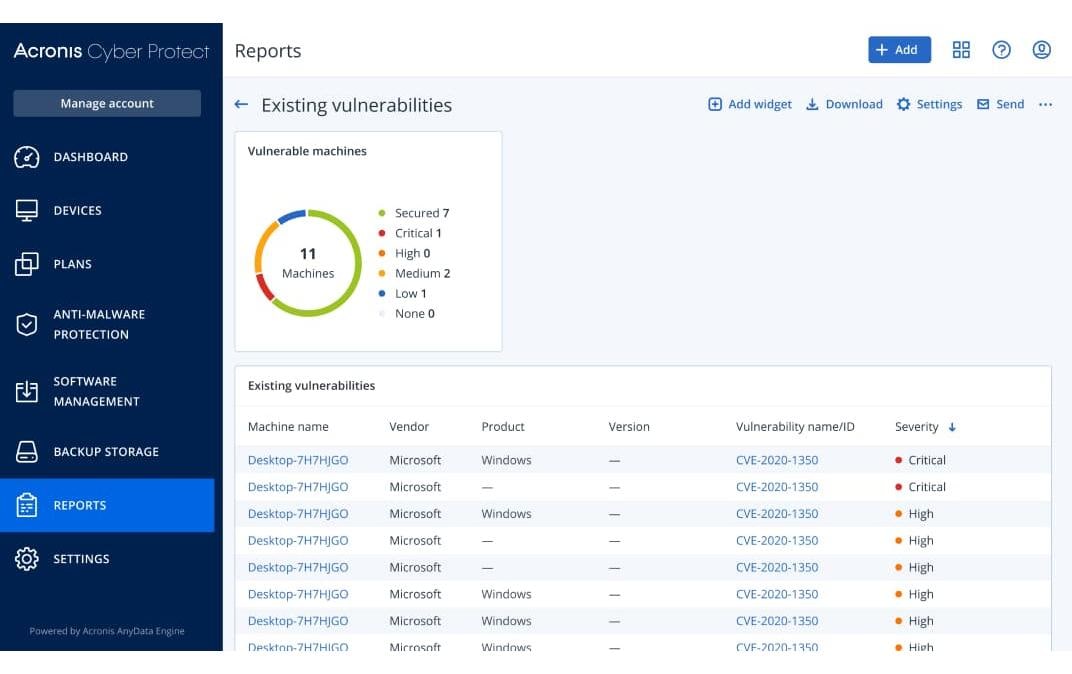The height and width of the screenshot is (674, 1072).
Task: Open Software Management icon in sidebar
Action: pyautogui.click(x=27, y=392)
